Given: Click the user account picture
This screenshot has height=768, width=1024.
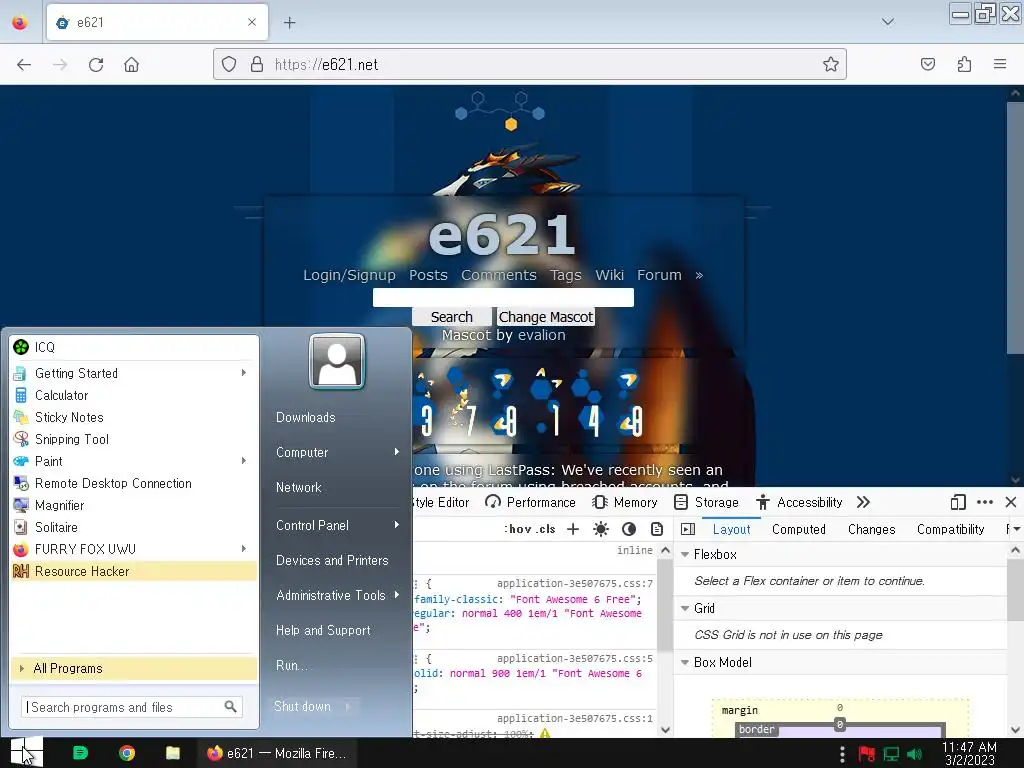Looking at the screenshot, I should point(337,360).
